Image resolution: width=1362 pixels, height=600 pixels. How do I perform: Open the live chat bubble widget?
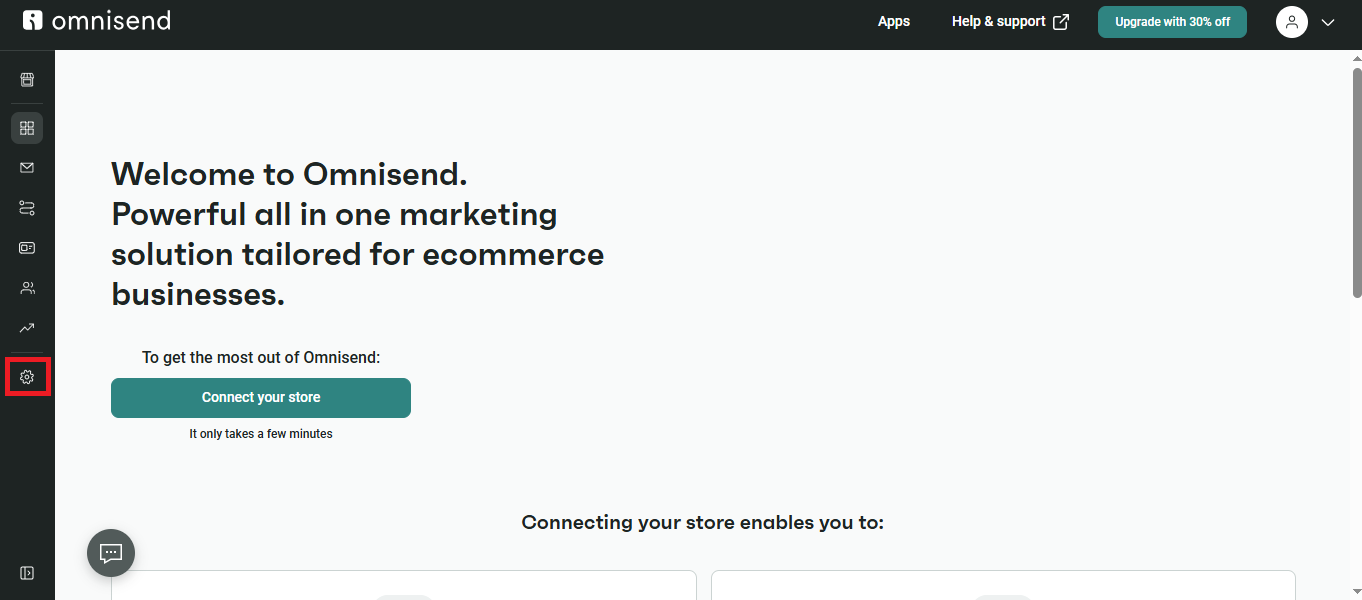point(111,553)
